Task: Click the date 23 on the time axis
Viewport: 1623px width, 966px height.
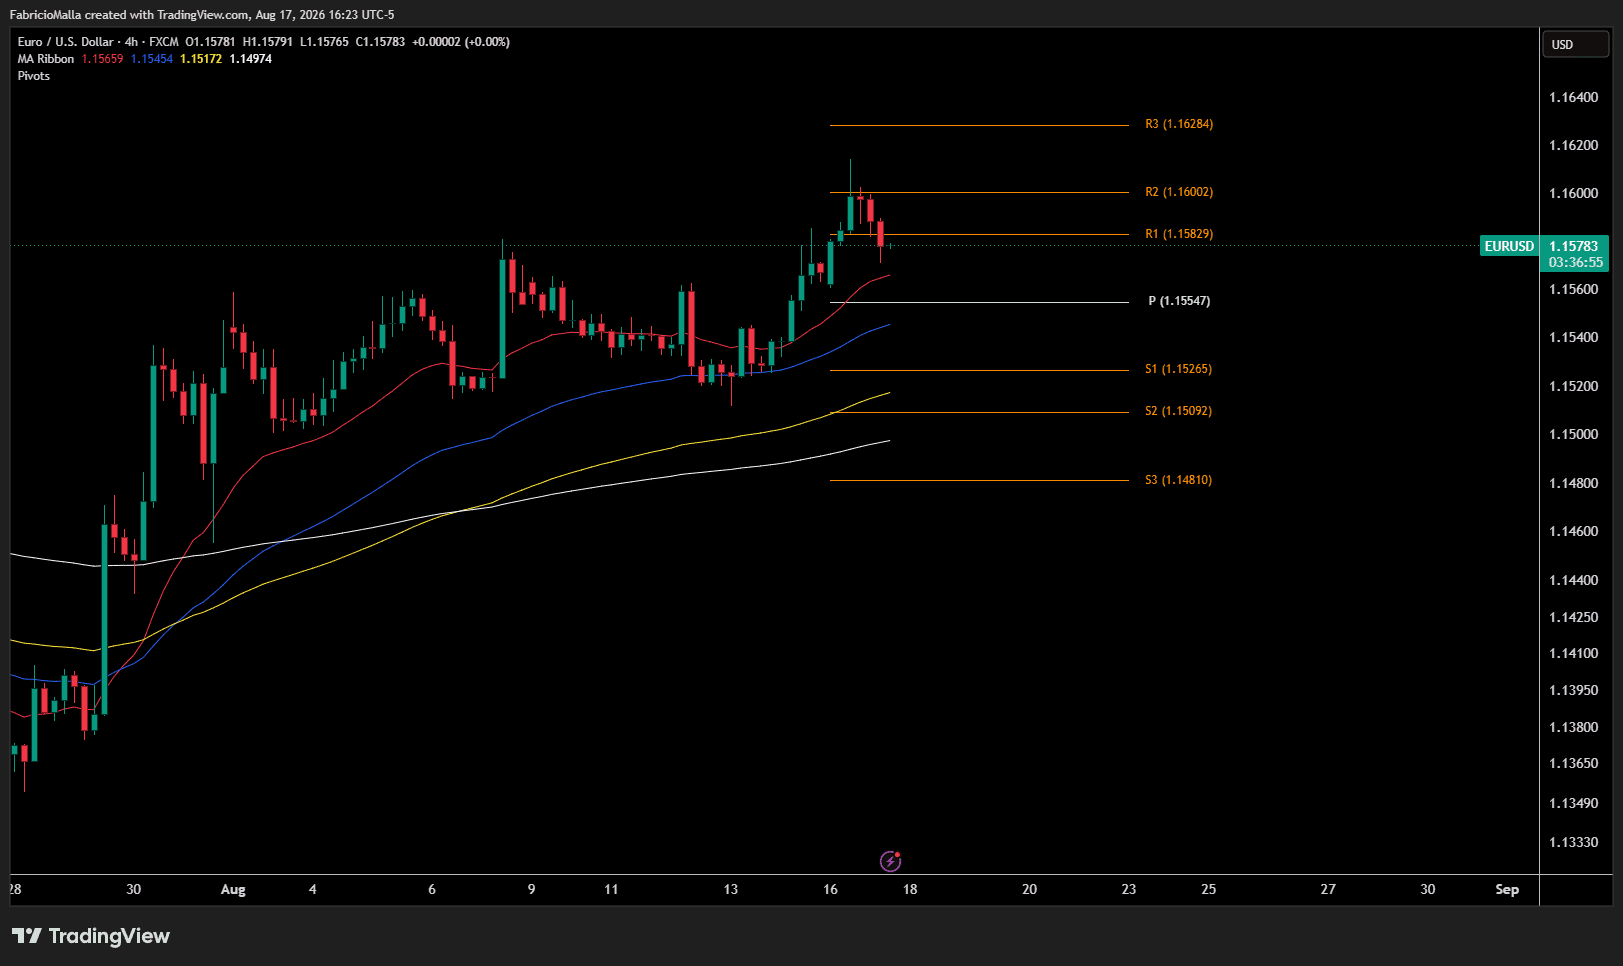Action: pyautogui.click(x=1129, y=889)
